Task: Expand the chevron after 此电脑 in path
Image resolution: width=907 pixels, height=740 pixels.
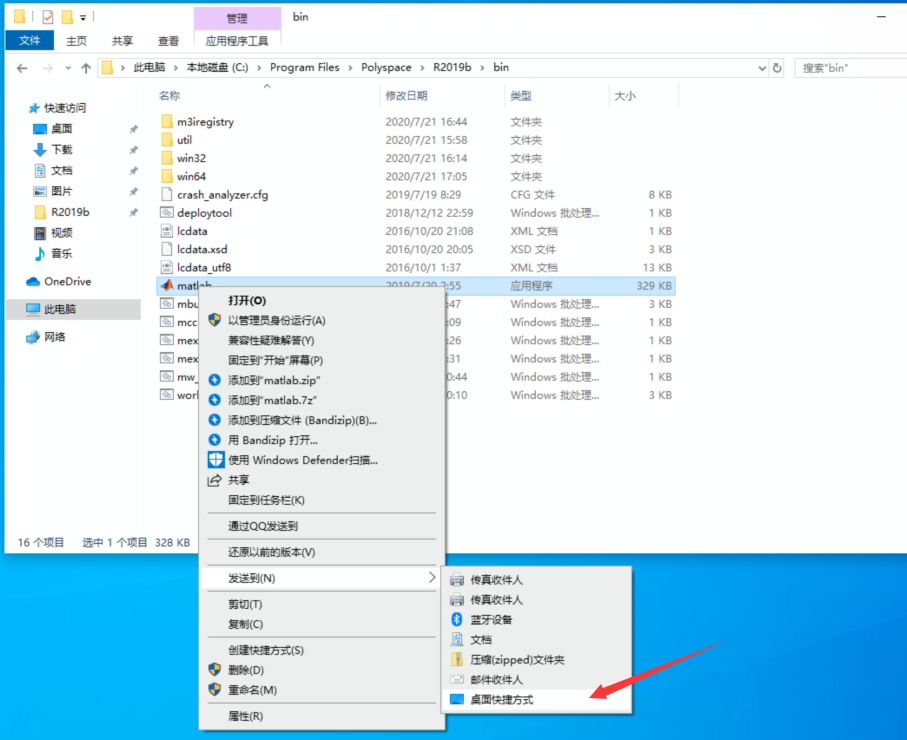Action: (176, 68)
